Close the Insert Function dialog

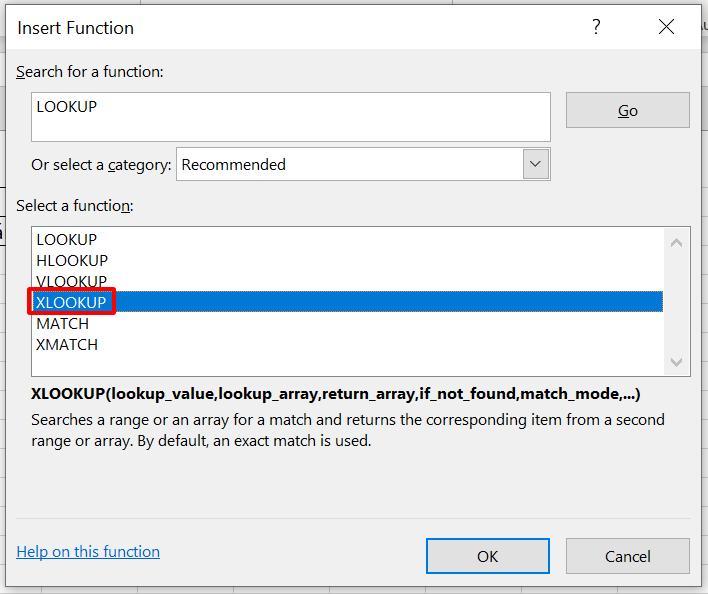667,28
